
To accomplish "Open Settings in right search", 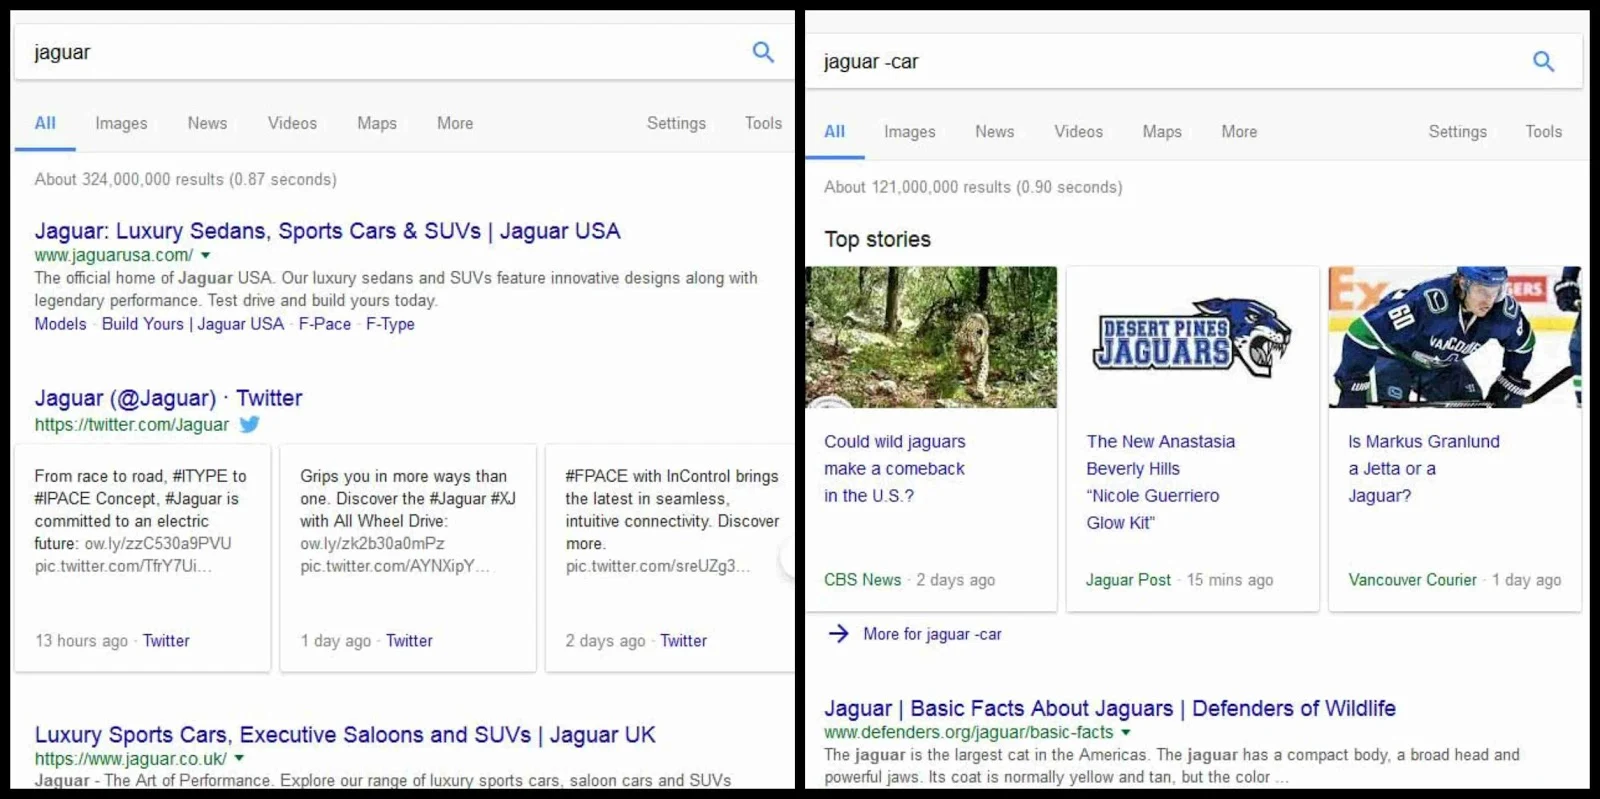I will (1457, 131).
